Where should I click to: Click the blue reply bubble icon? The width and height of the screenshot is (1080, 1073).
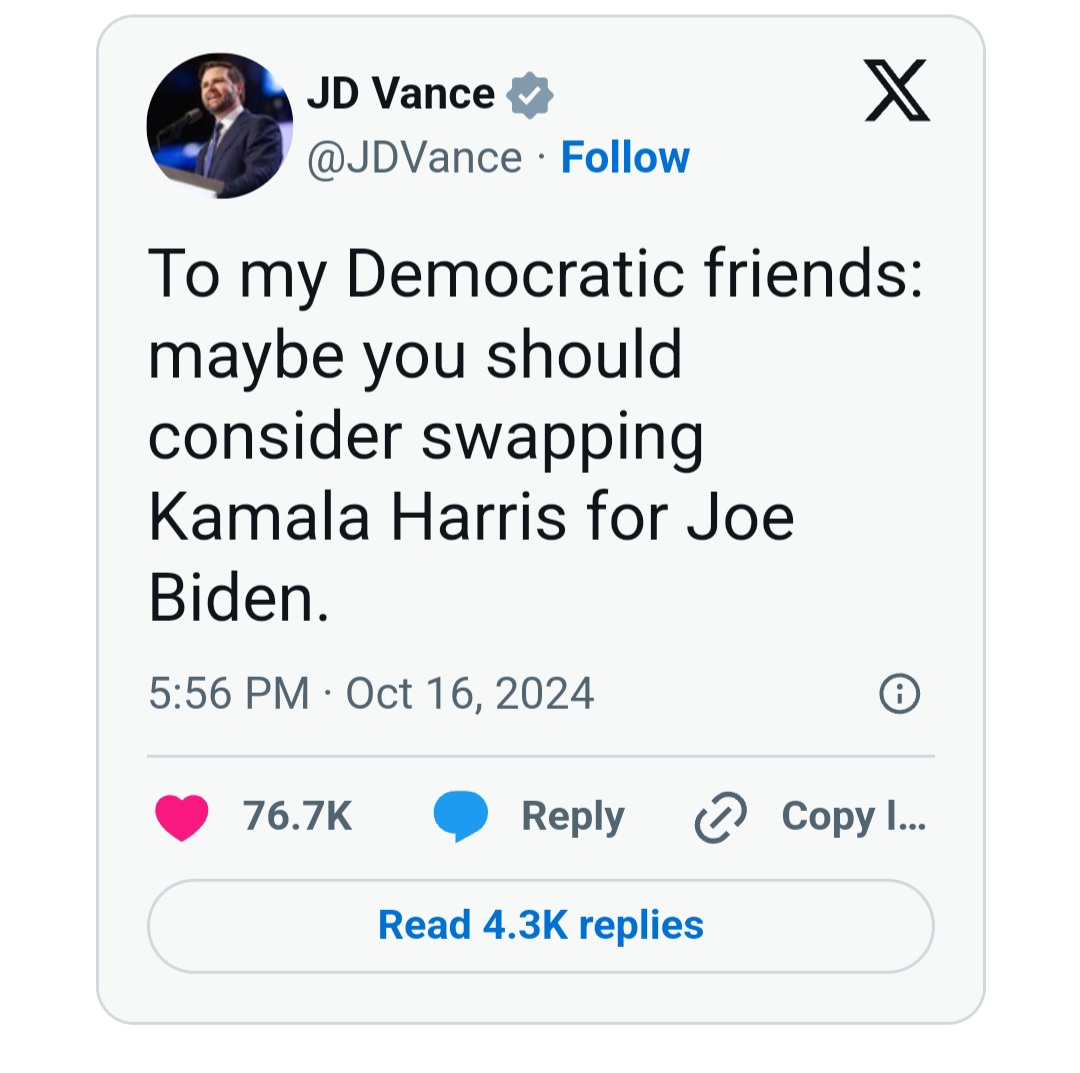click(460, 817)
